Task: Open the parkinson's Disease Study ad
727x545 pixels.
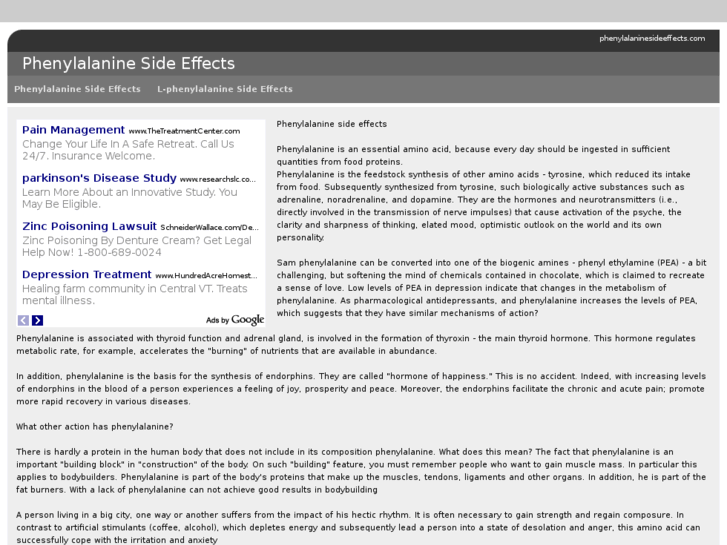Action: pos(99,178)
